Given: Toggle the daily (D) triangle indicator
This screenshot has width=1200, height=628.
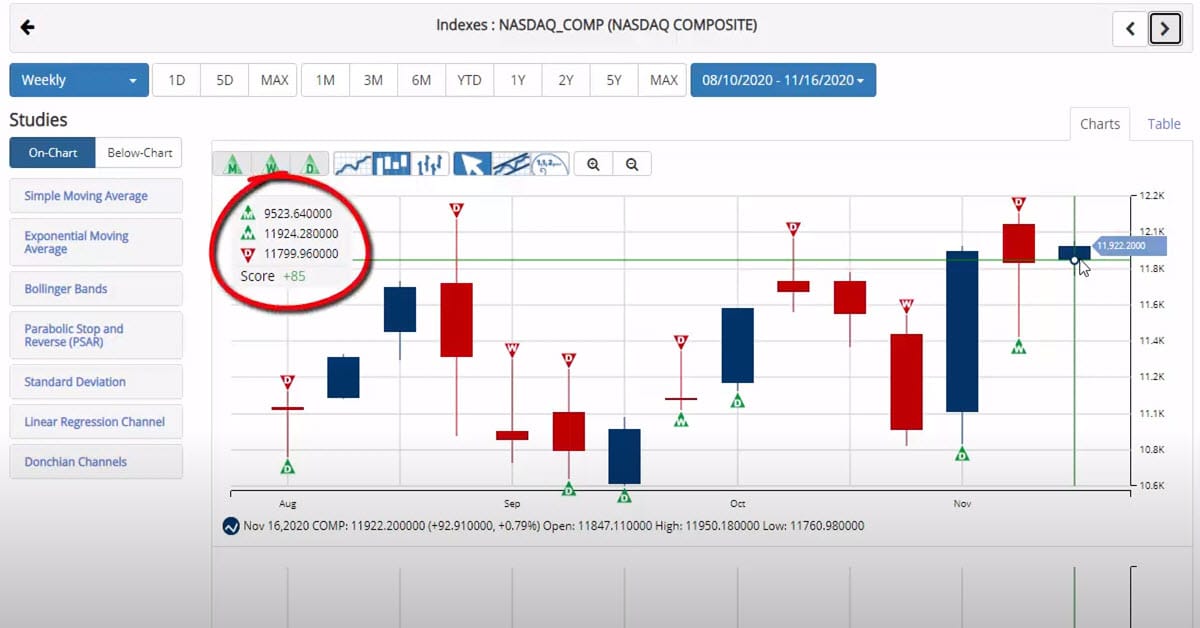Looking at the screenshot, I should pos(310,164).
